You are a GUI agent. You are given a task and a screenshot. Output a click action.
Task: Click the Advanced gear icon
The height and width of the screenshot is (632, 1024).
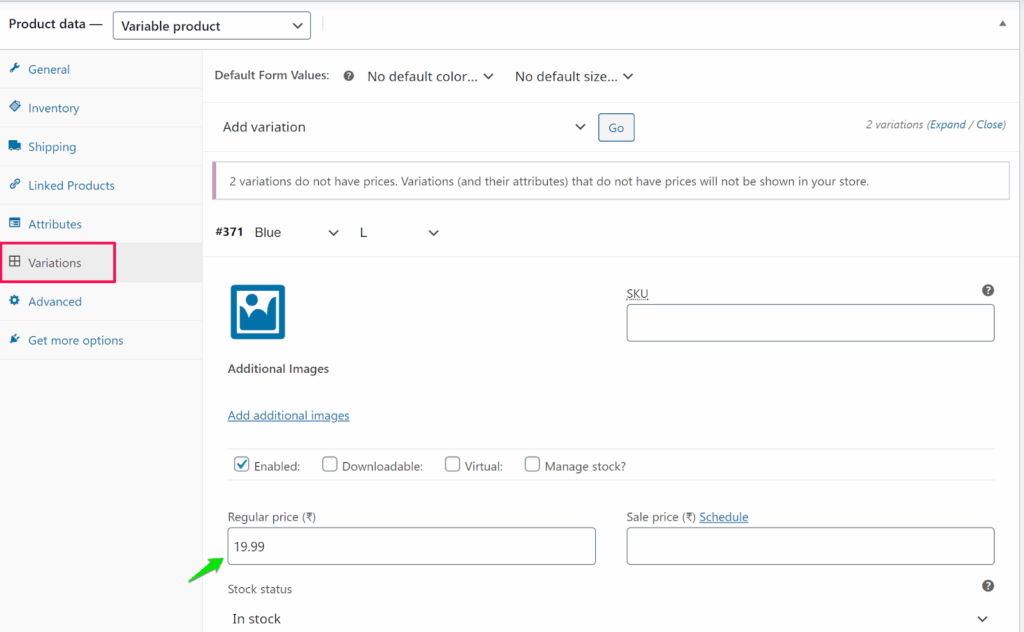[15, 301]
